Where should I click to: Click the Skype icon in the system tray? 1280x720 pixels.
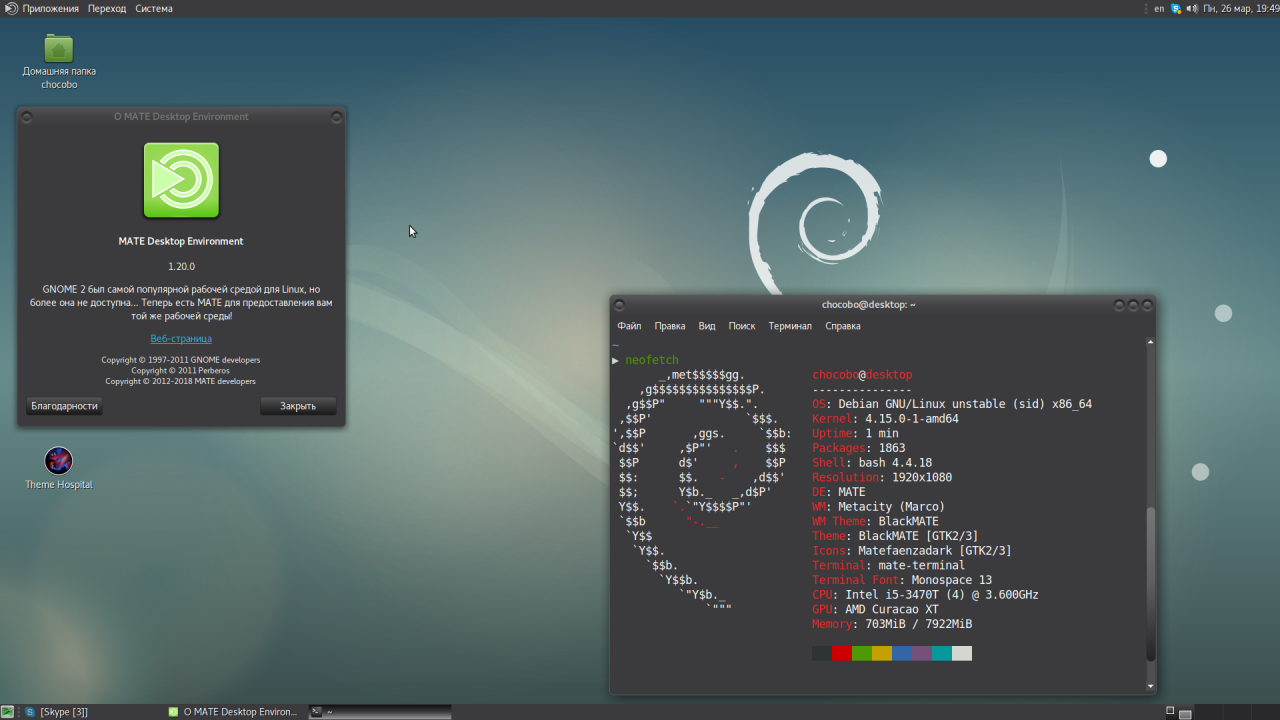(1177, 8)
